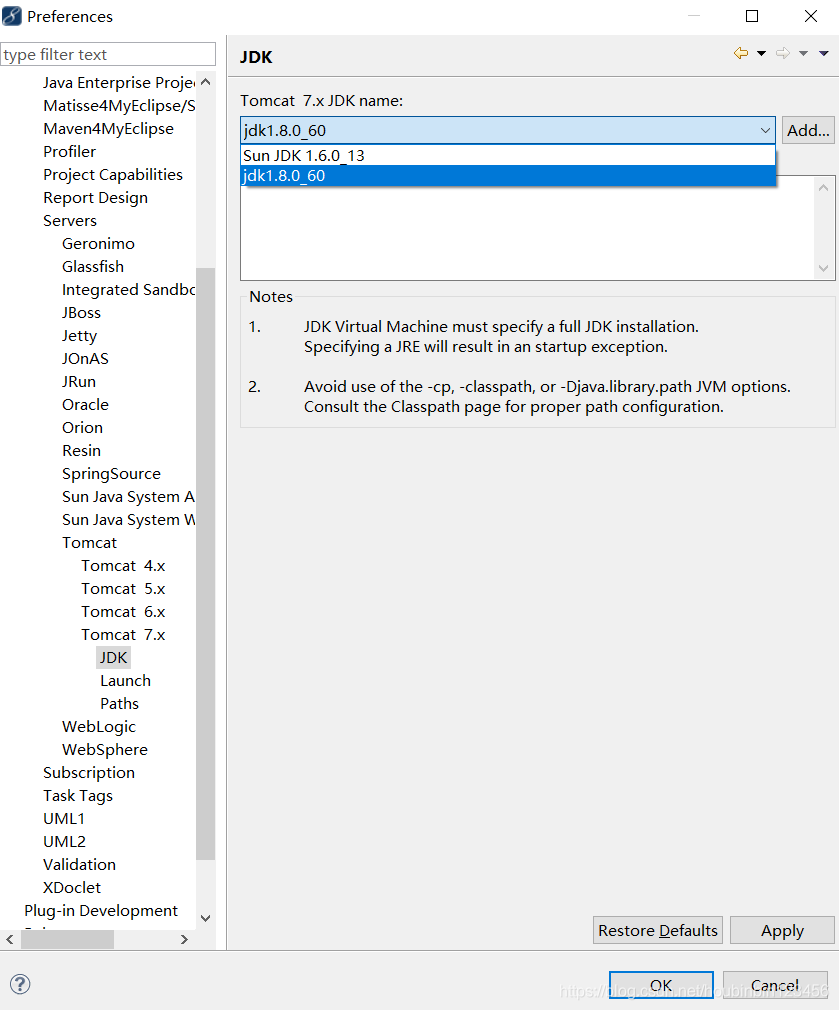
Task: Select JOnAS server entry
Action: 85,359
